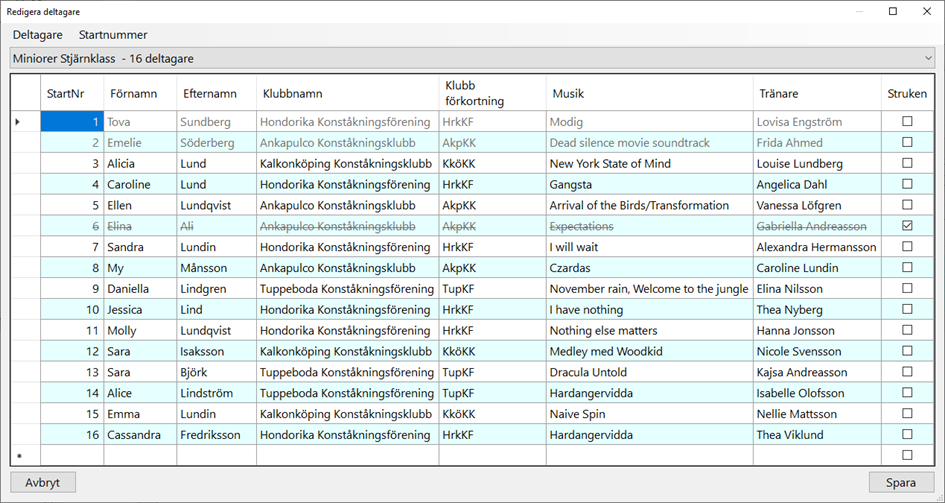Check Struken checkbox for Tova Sundberg
945x503 pixels.
click(907, 122)
